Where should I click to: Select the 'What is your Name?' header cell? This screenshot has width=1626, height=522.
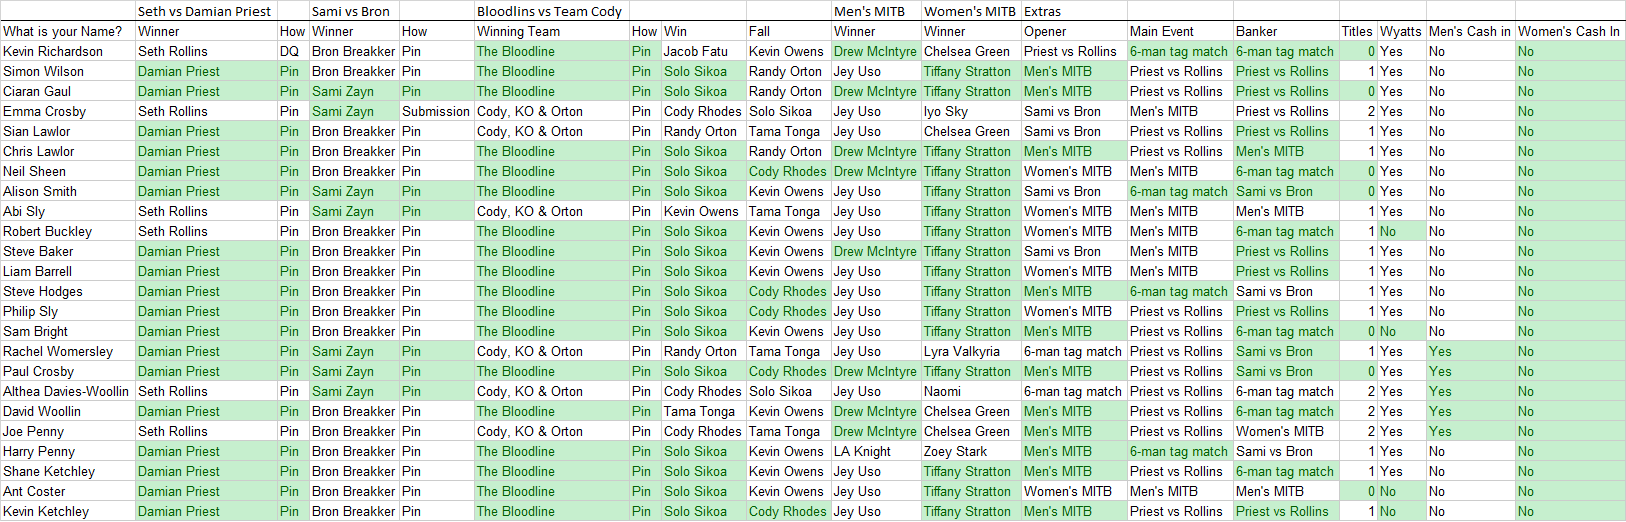pyautogui.click(x=67, y=31)
